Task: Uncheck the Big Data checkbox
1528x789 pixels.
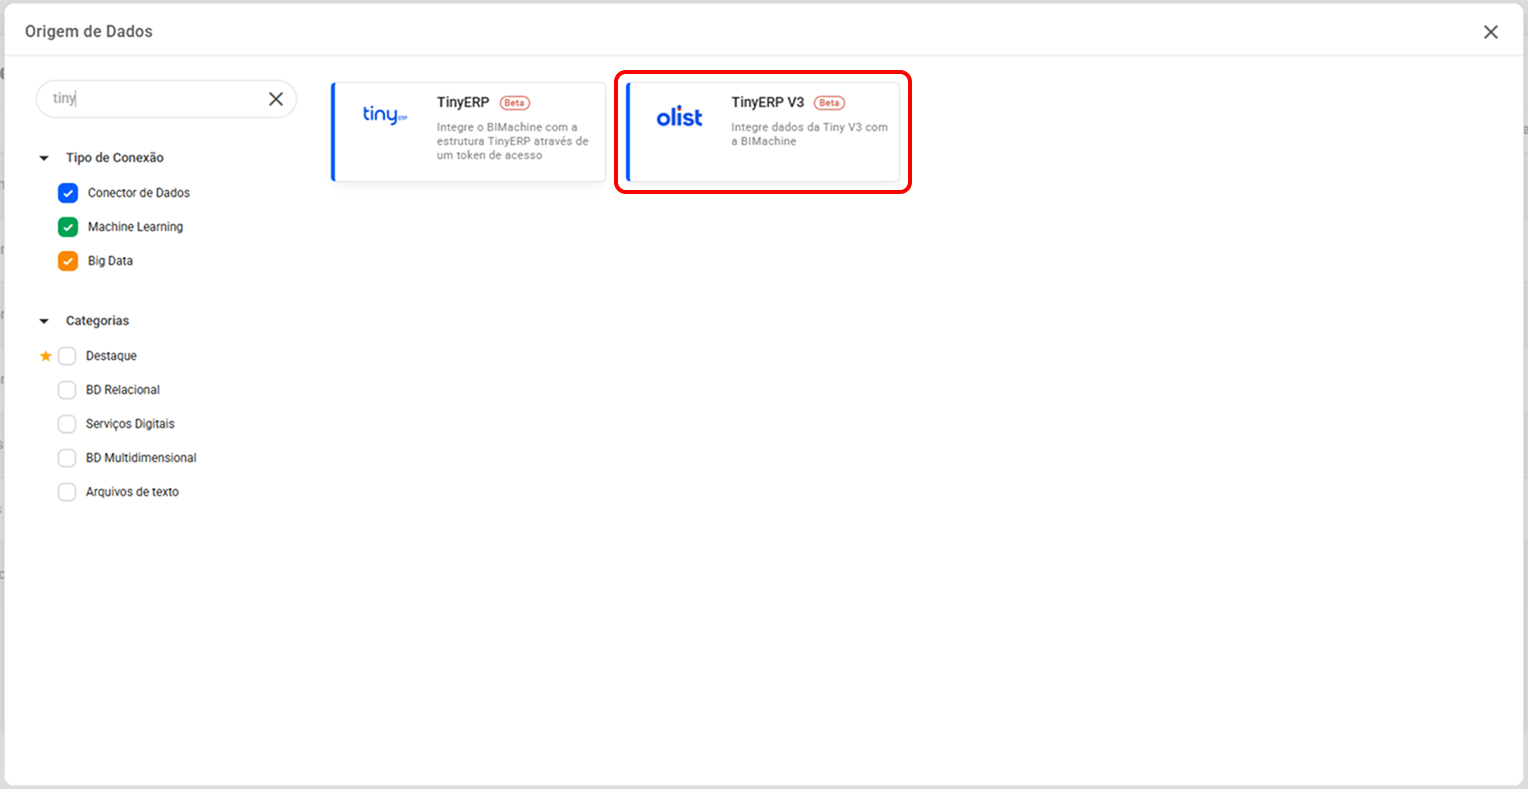Action: [68, 261]
